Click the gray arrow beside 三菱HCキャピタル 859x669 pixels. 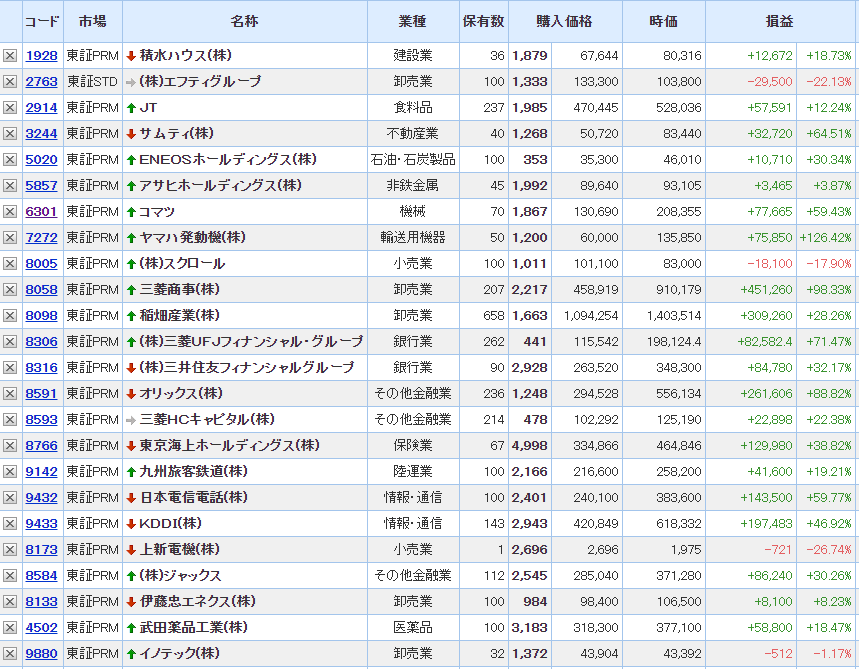(131, 420)
